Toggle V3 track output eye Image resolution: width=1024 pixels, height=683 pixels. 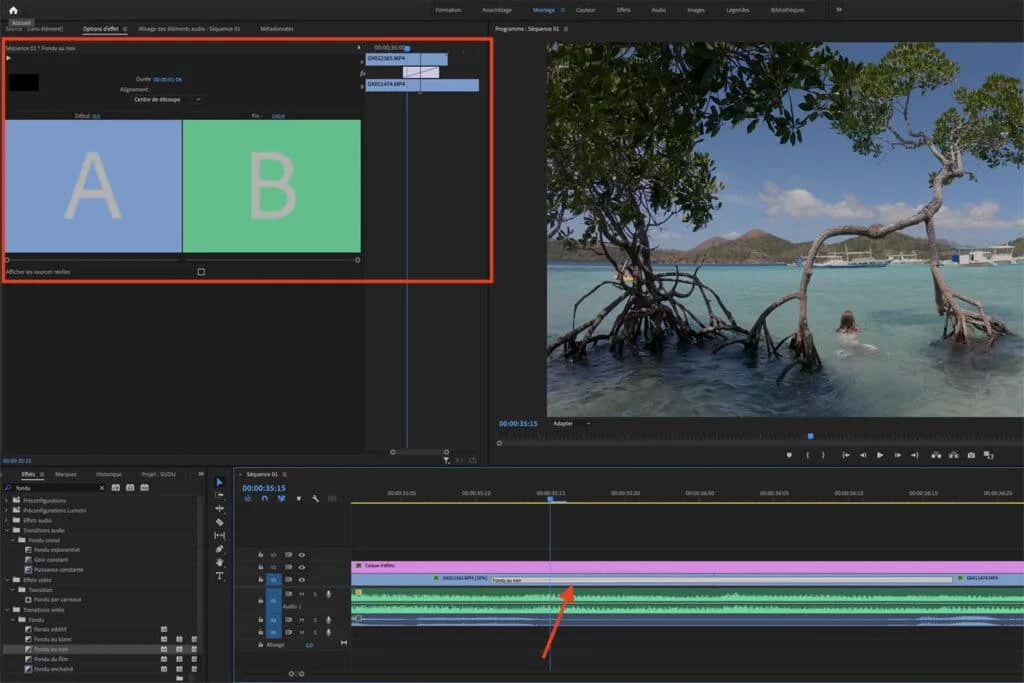click(302, 555)
